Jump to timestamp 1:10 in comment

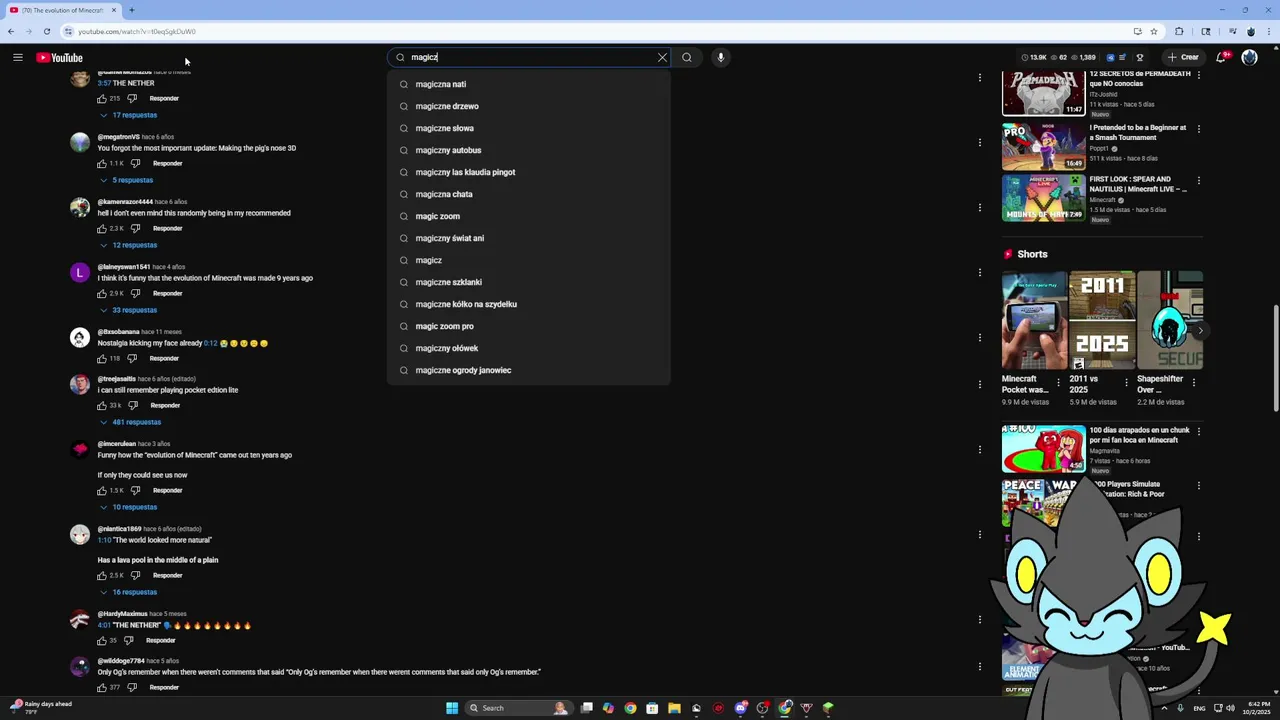pyautogui.click(x=104, y=540)
